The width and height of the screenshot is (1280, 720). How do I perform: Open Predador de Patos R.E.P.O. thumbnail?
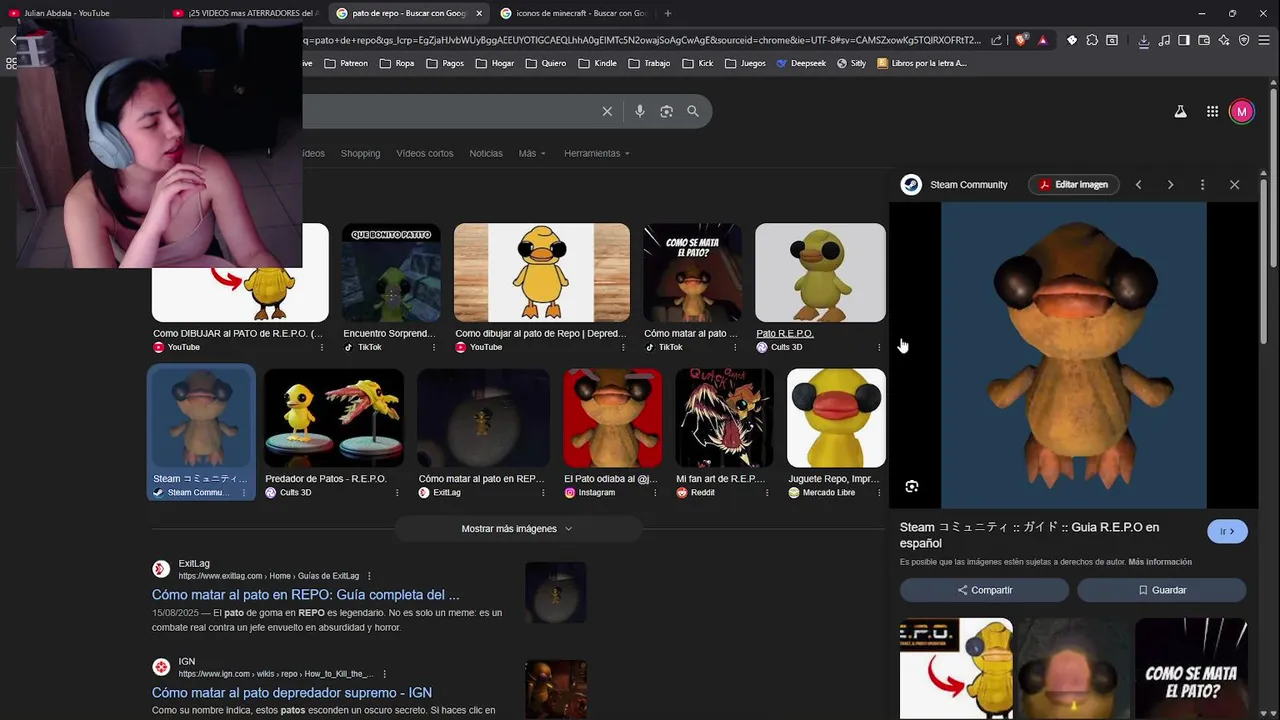pos(334,418)
